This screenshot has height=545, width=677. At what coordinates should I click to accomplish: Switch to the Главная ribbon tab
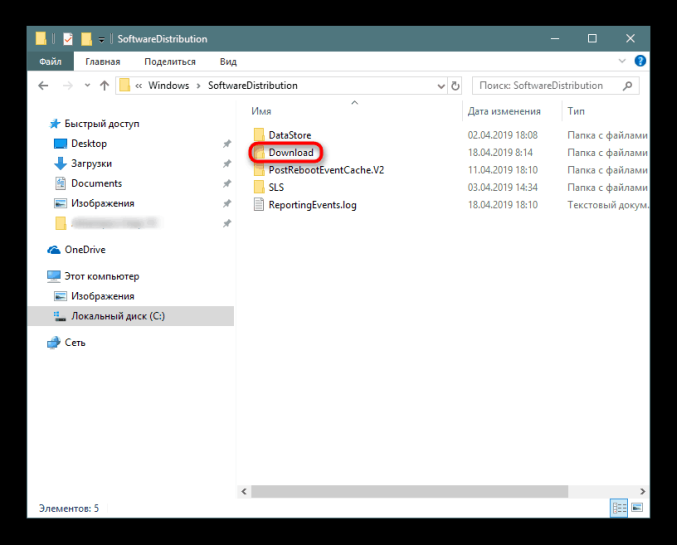coord(103,61)
